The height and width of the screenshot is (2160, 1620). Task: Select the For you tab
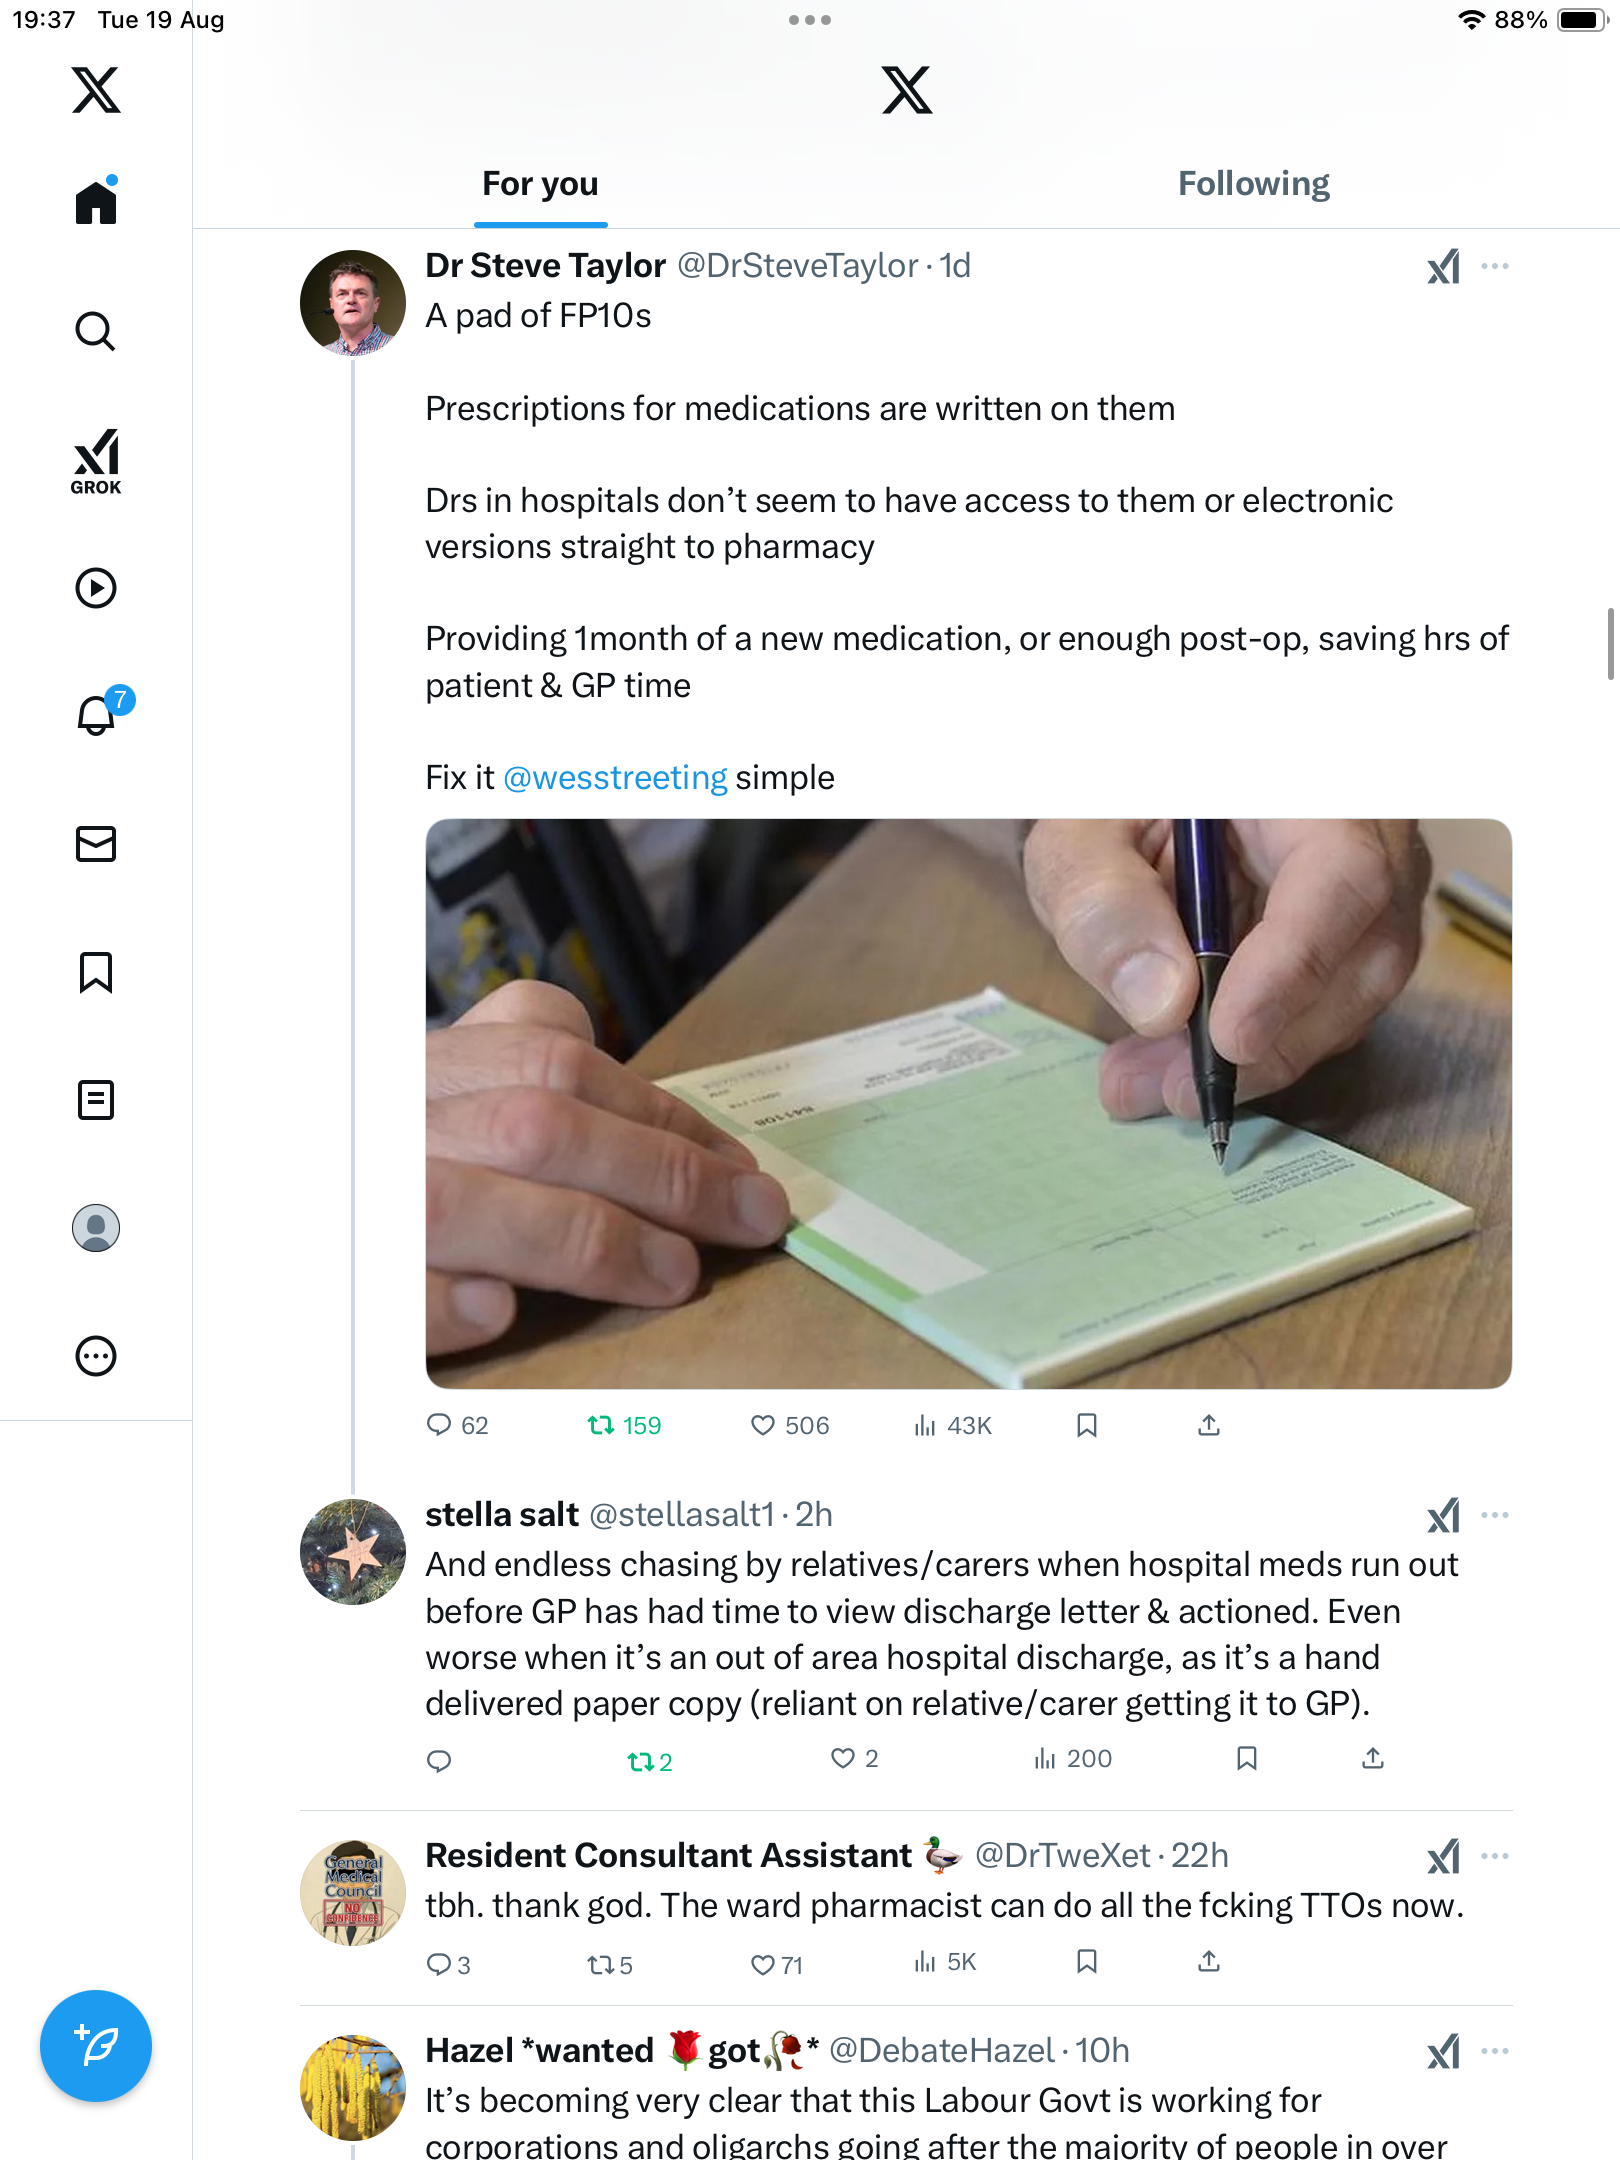(x=540, y=184)
